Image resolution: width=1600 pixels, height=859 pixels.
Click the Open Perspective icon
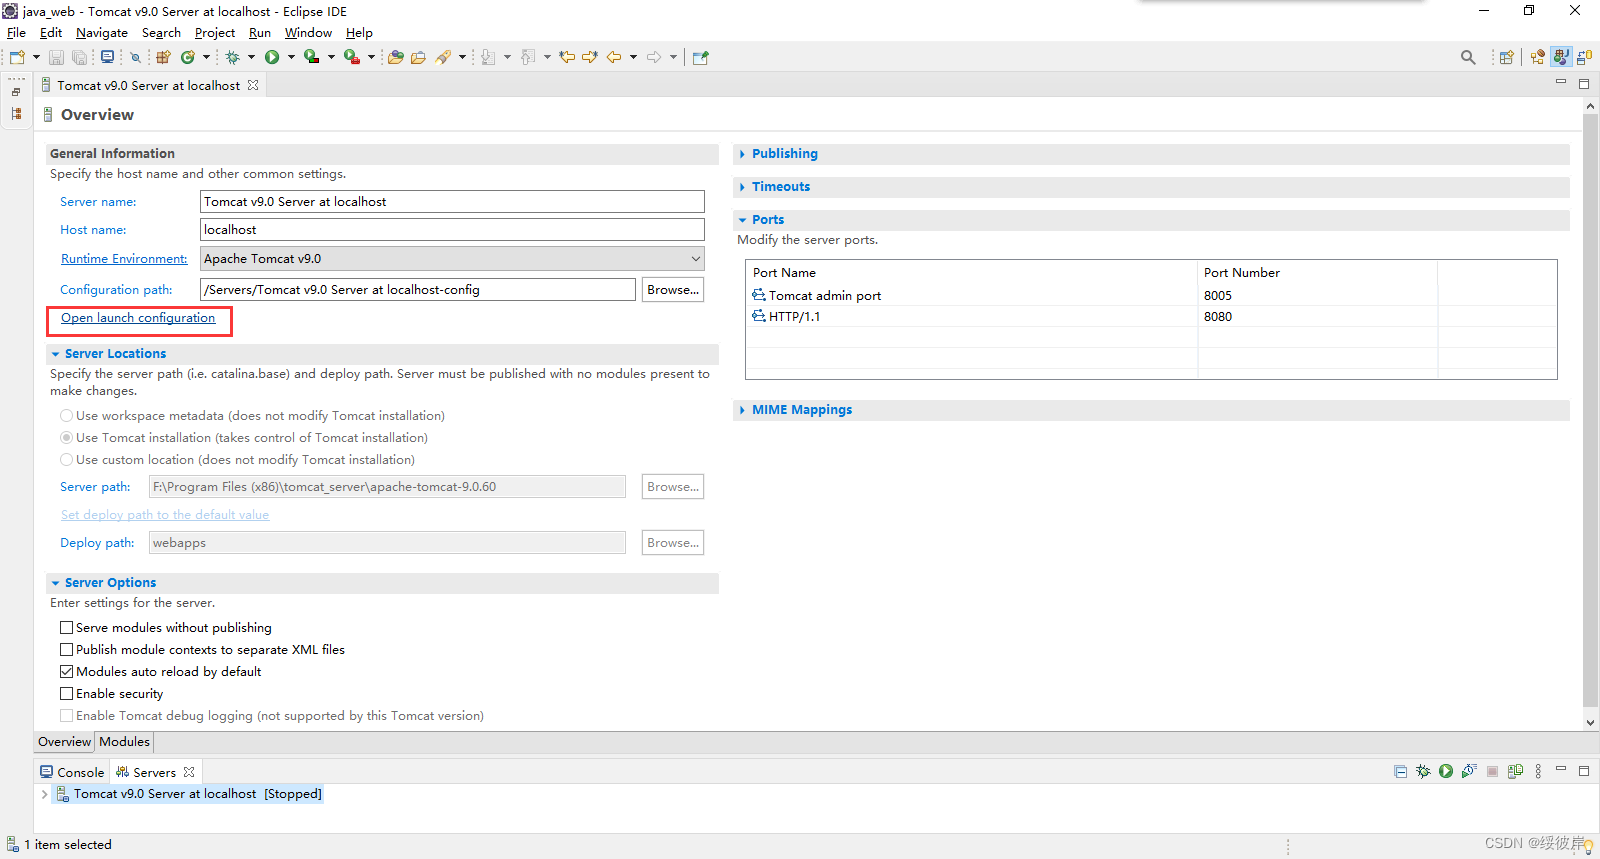[x=1506, y=57]
